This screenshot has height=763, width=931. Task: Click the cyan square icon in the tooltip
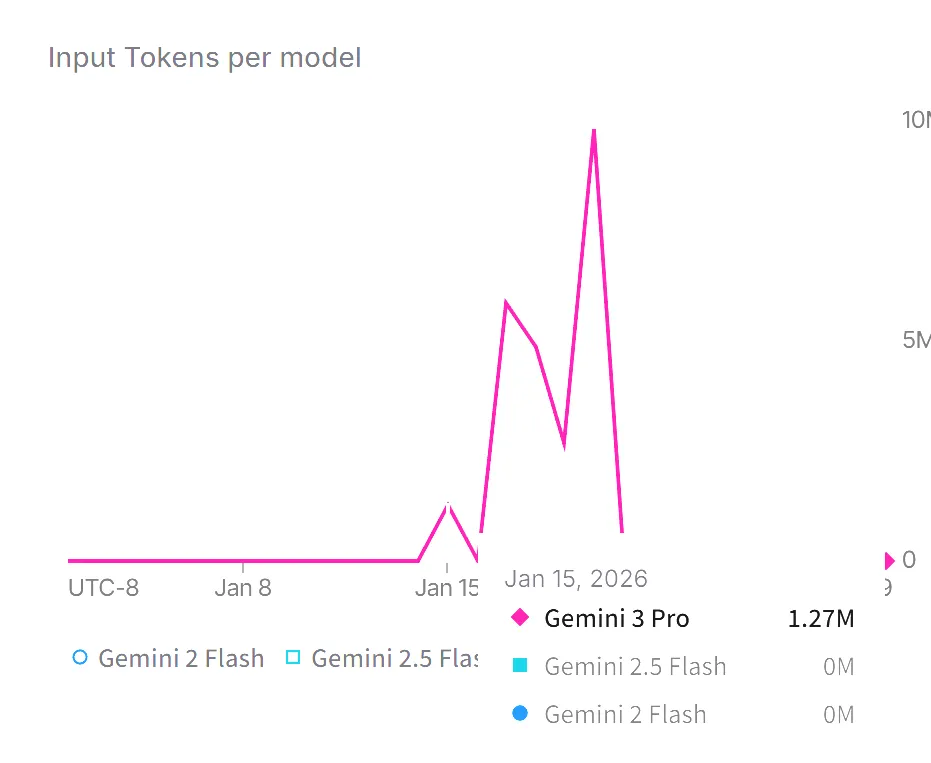519,666
